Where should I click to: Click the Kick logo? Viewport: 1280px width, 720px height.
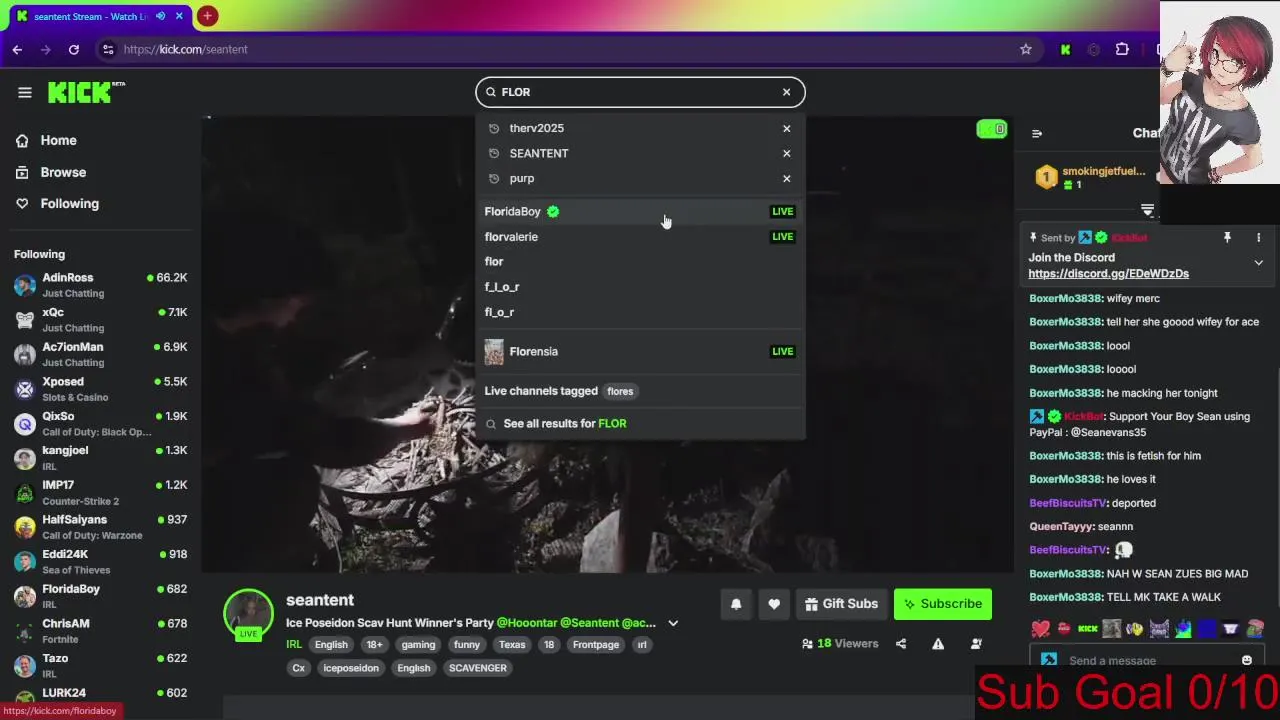click(86, 92)
